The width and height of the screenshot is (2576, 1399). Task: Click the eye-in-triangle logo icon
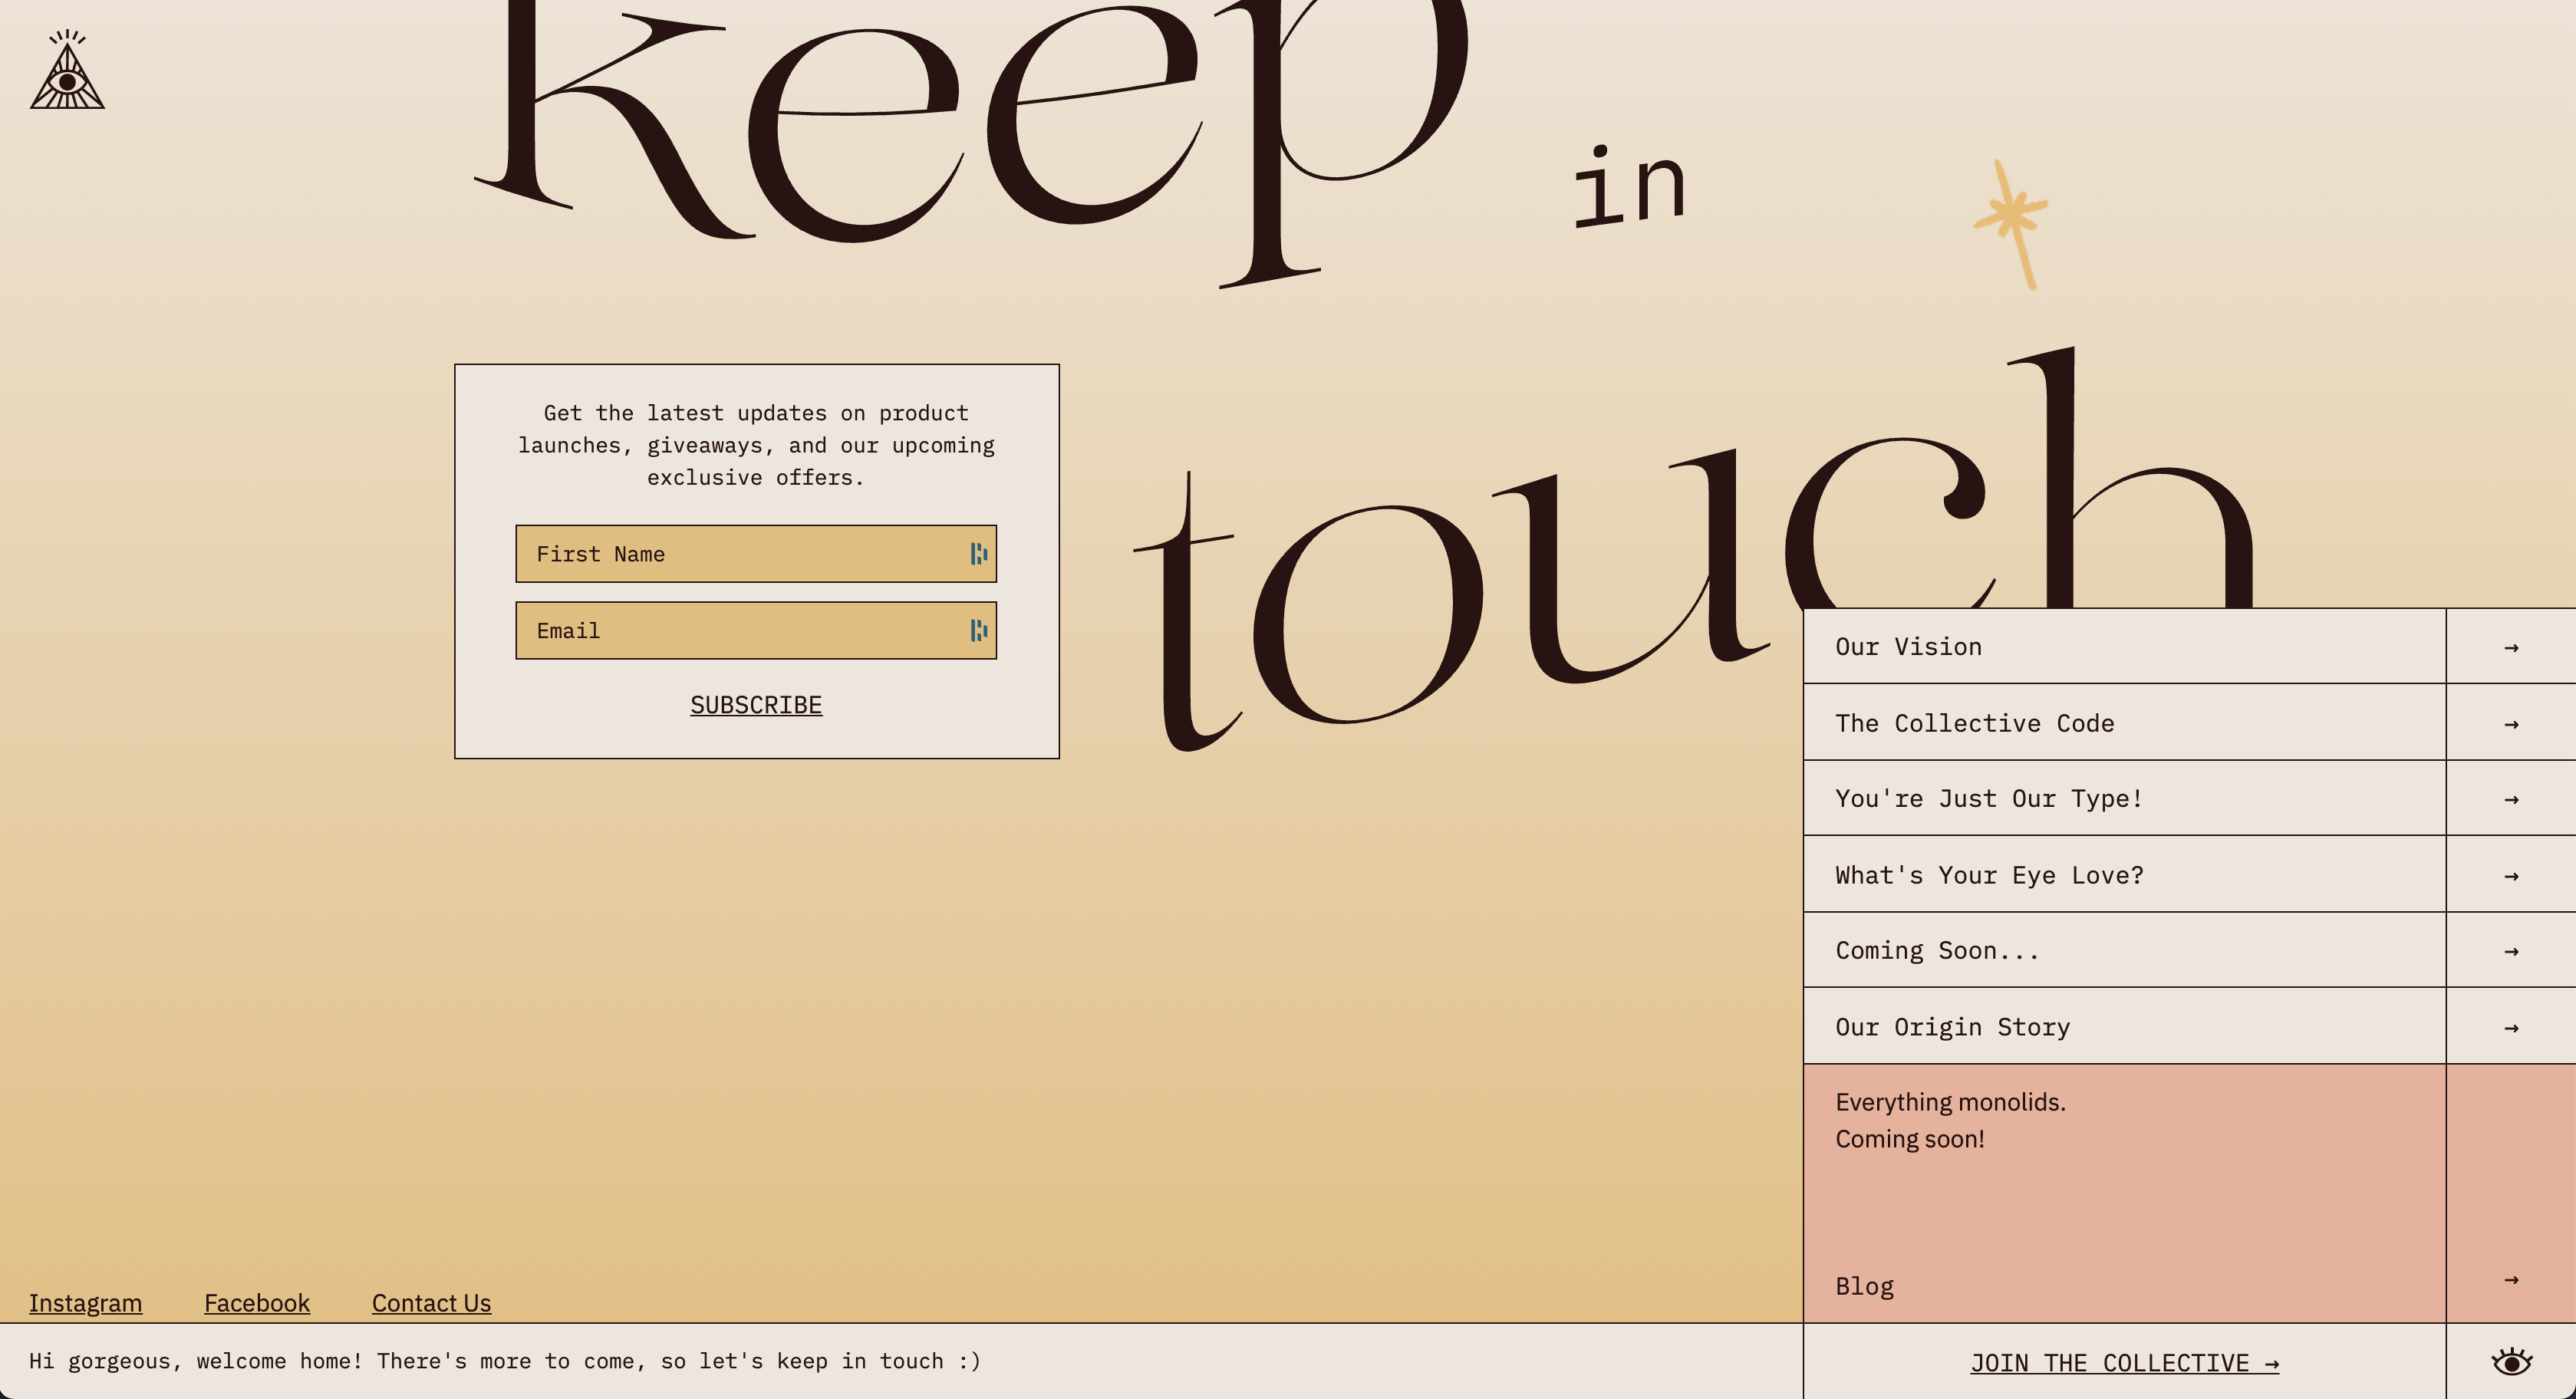point(67,70)
